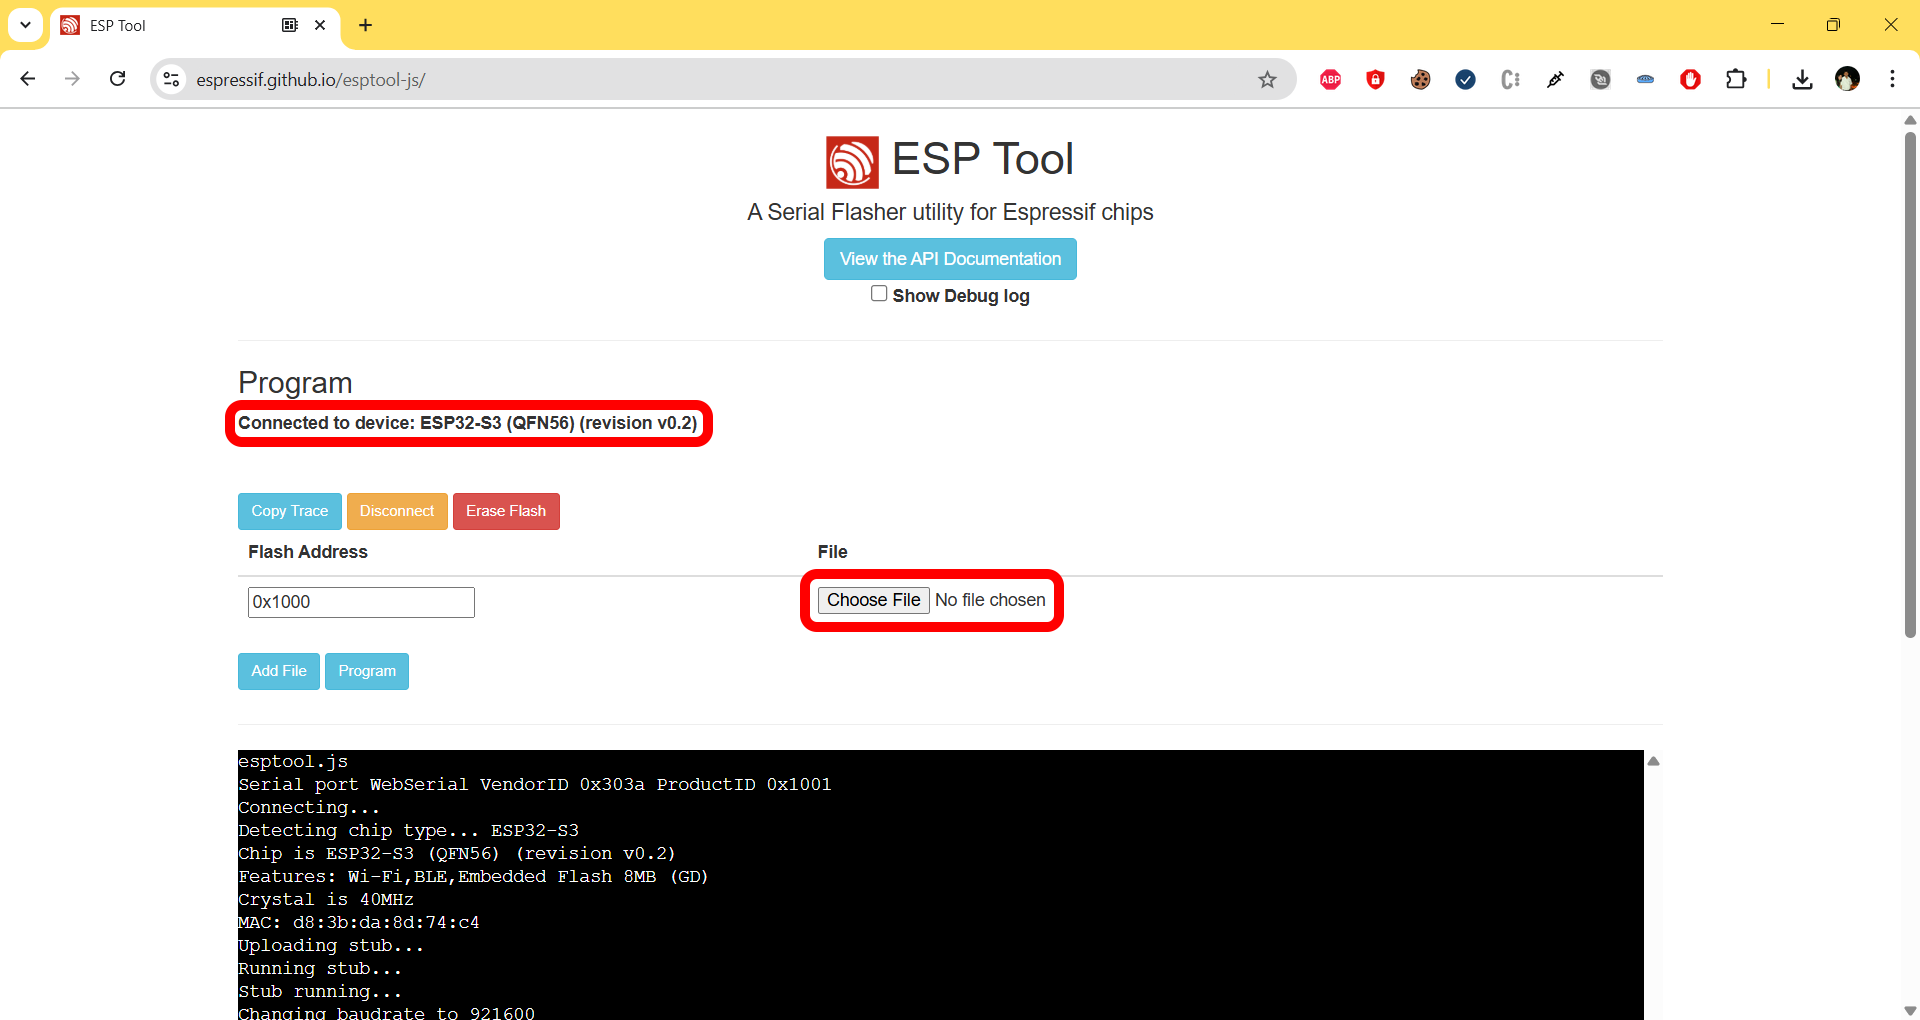
Task: Open the browser Downloads icon
Action: click(x=1802, y=80)
